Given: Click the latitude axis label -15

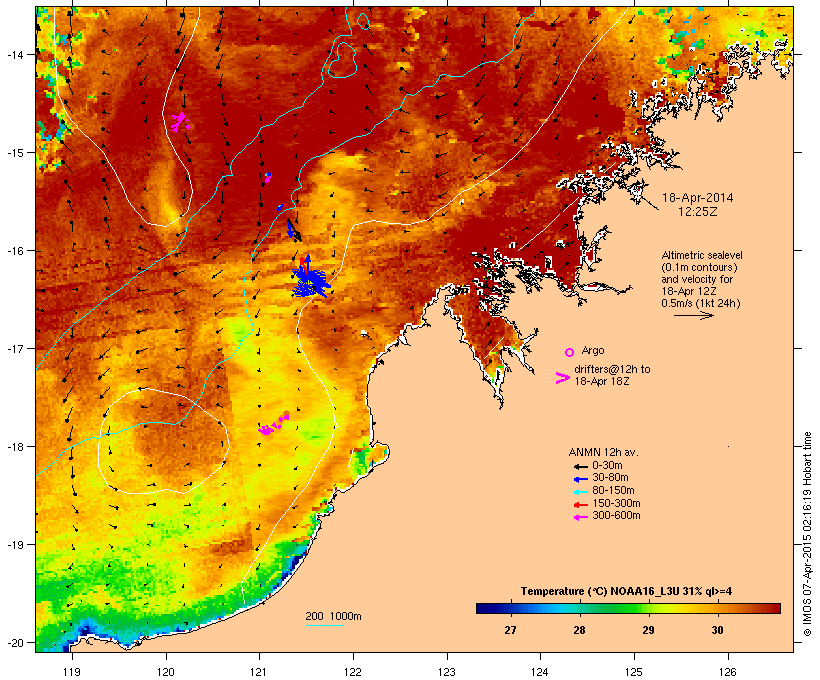Looking at the screenshot, I should point(14,152).
